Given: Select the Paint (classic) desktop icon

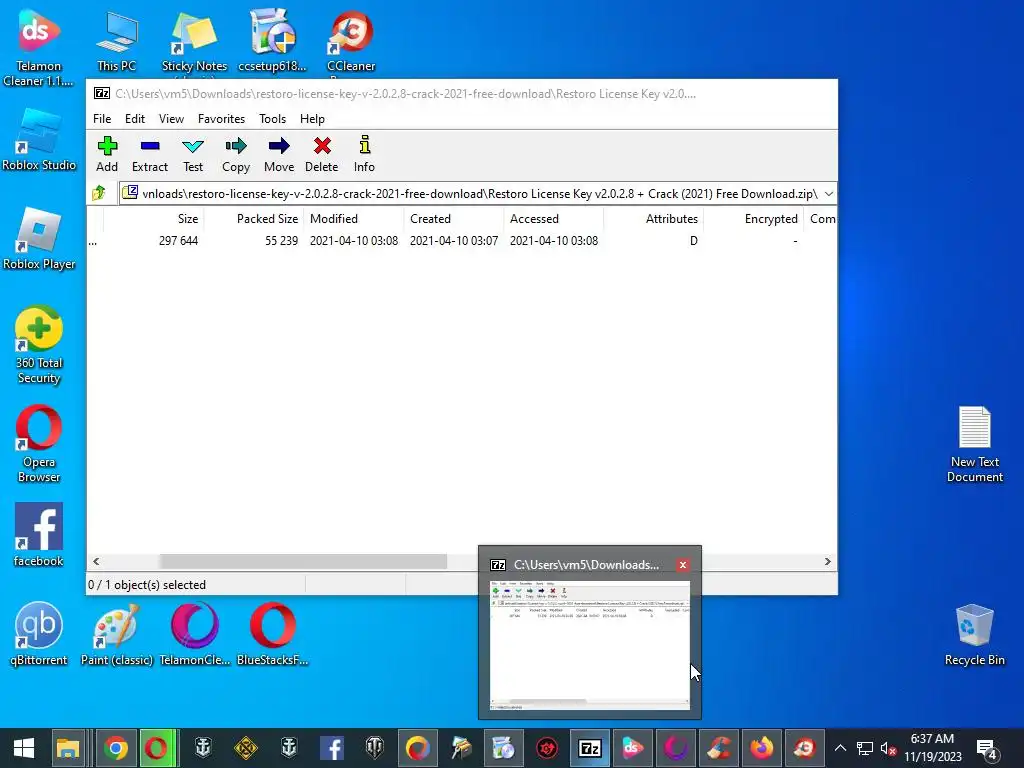Looking at the screenshot, I should coord(116,635).
